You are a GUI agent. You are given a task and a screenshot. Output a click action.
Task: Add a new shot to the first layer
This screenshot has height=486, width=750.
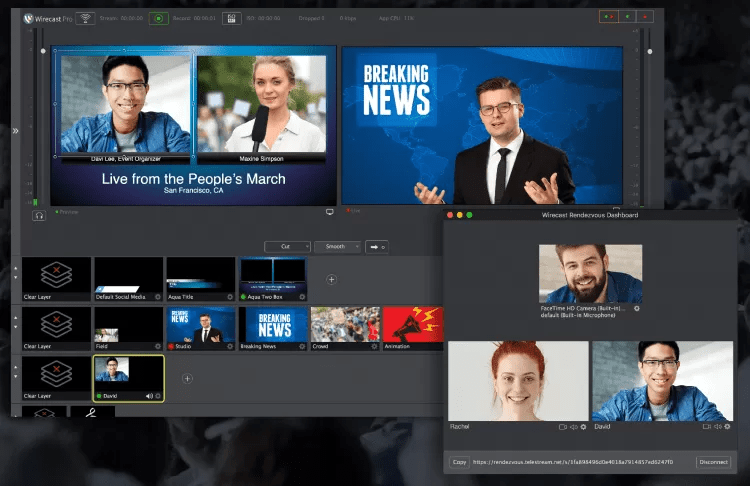(332, 279)
